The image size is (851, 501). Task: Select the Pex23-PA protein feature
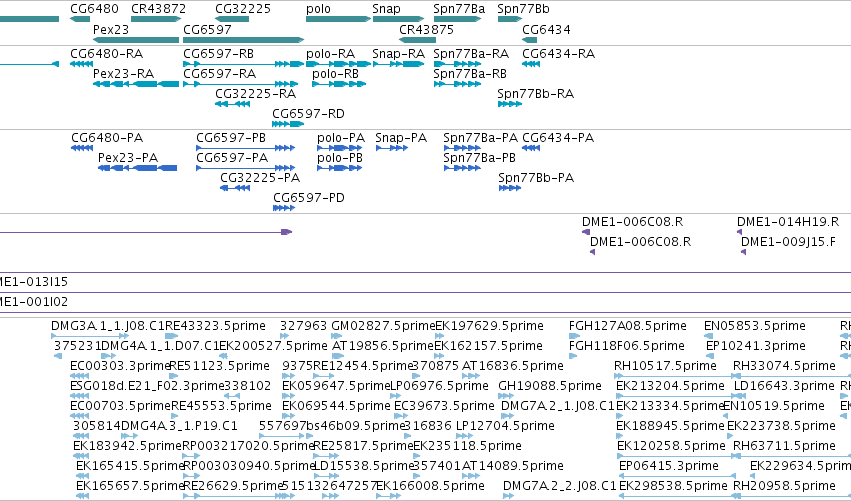click(x=137, y=168)
